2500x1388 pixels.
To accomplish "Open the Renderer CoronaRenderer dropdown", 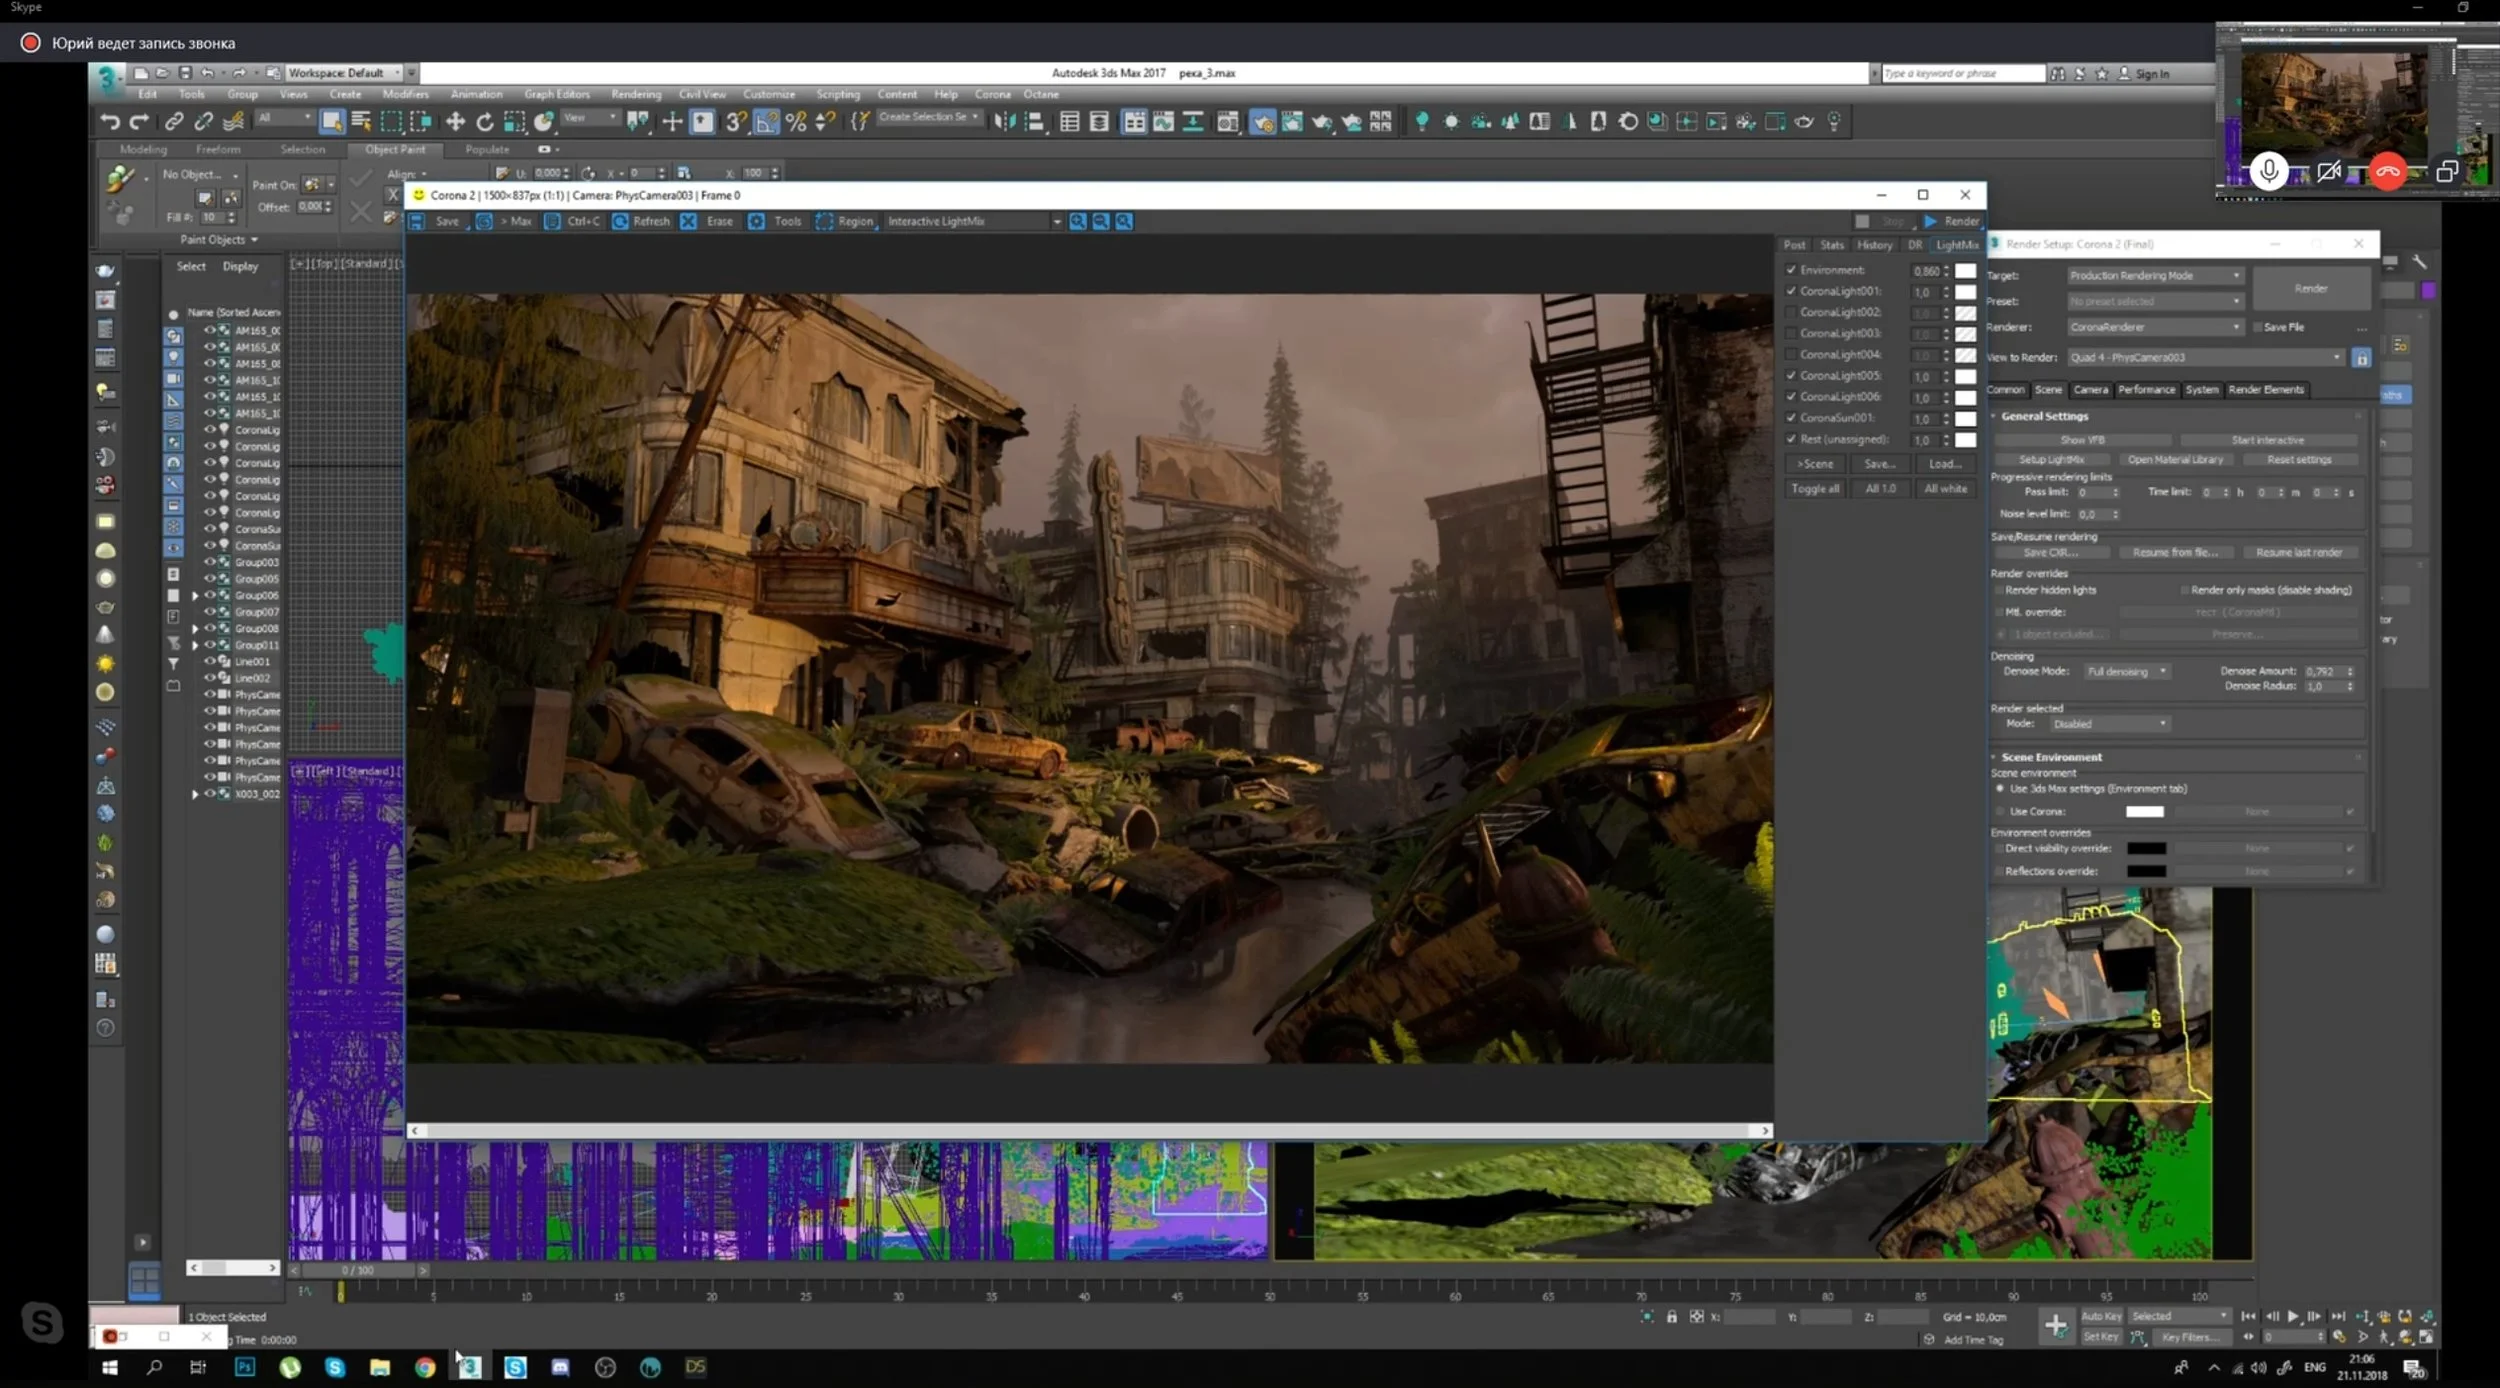I will tap(2155, 327).
